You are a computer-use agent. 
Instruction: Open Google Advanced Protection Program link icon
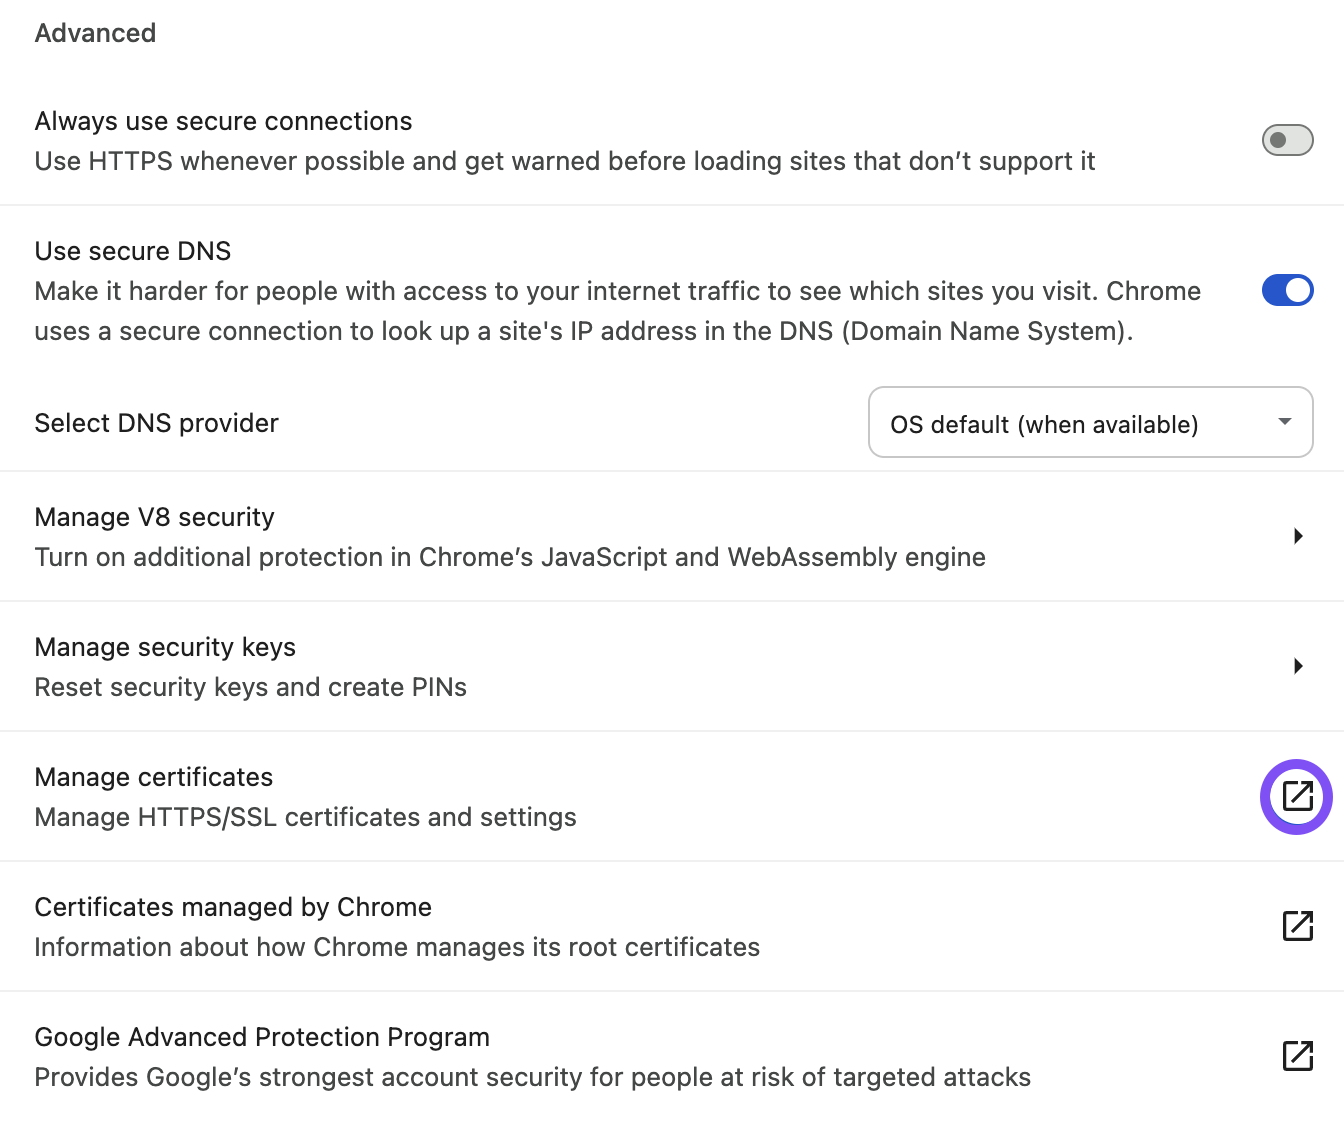[1296, 1056]
